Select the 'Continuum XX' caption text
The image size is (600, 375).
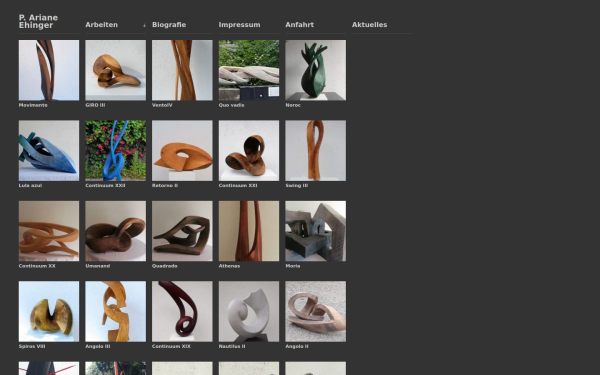37,266
